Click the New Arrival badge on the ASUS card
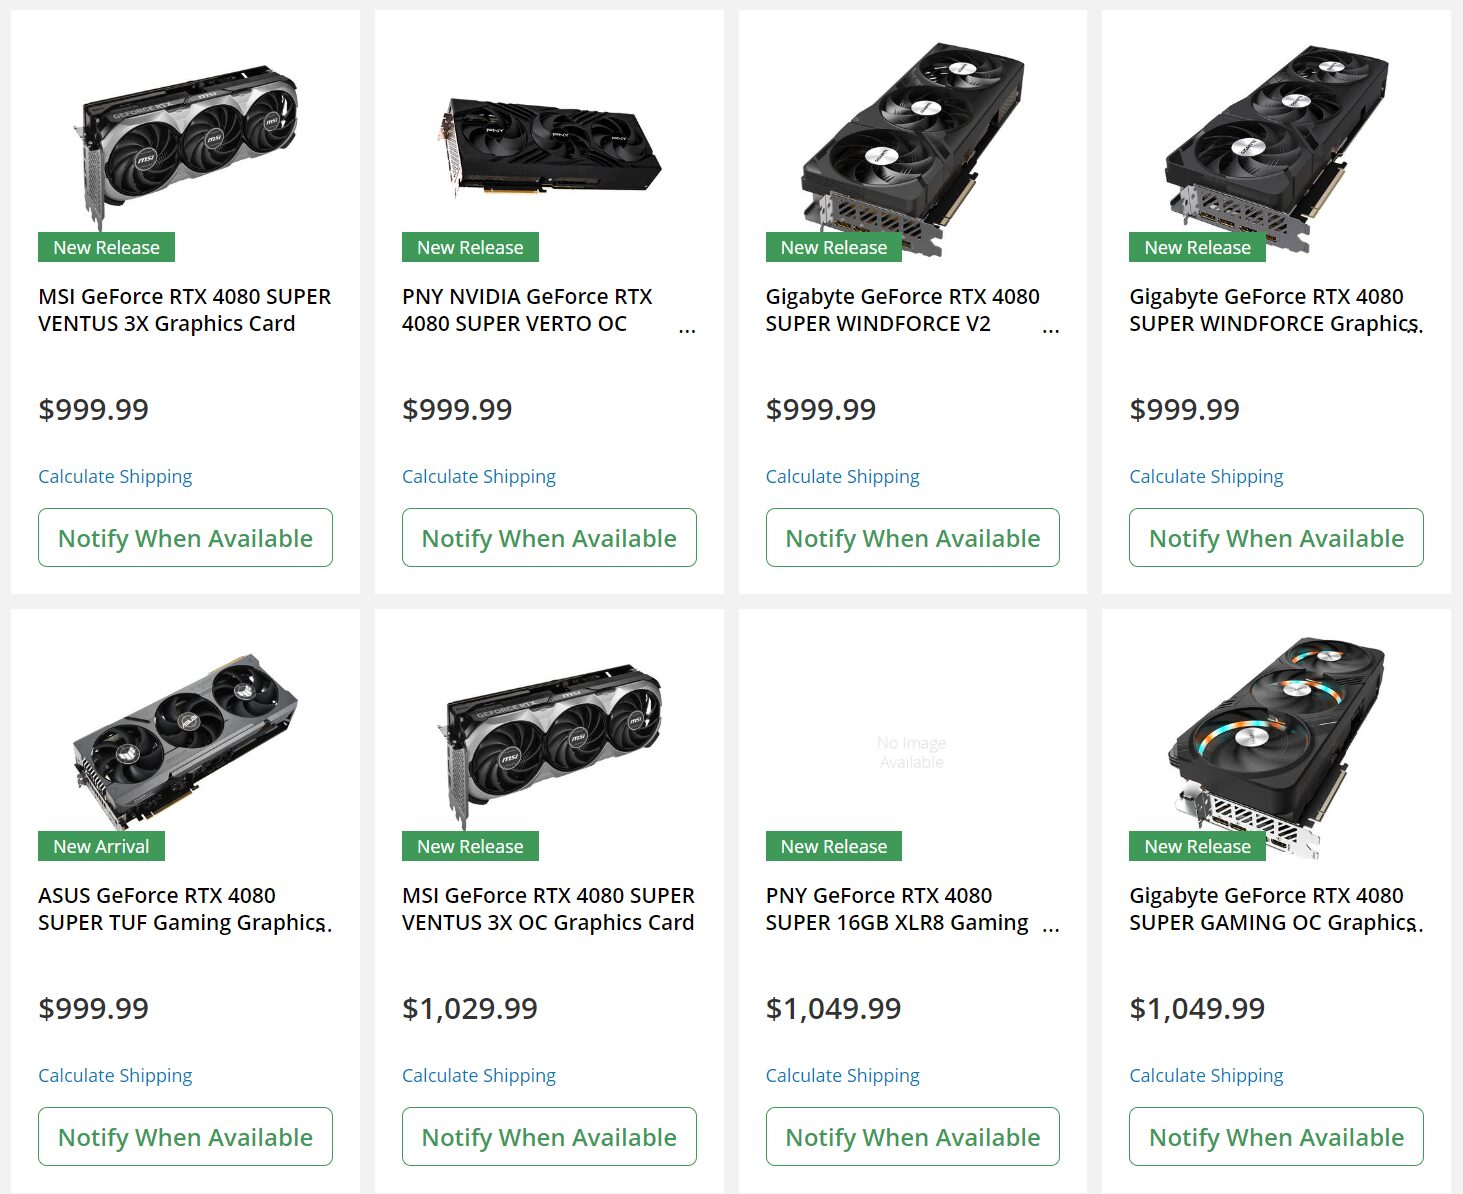Viewport: 1463px width, 1194px height. pos(101,846)
